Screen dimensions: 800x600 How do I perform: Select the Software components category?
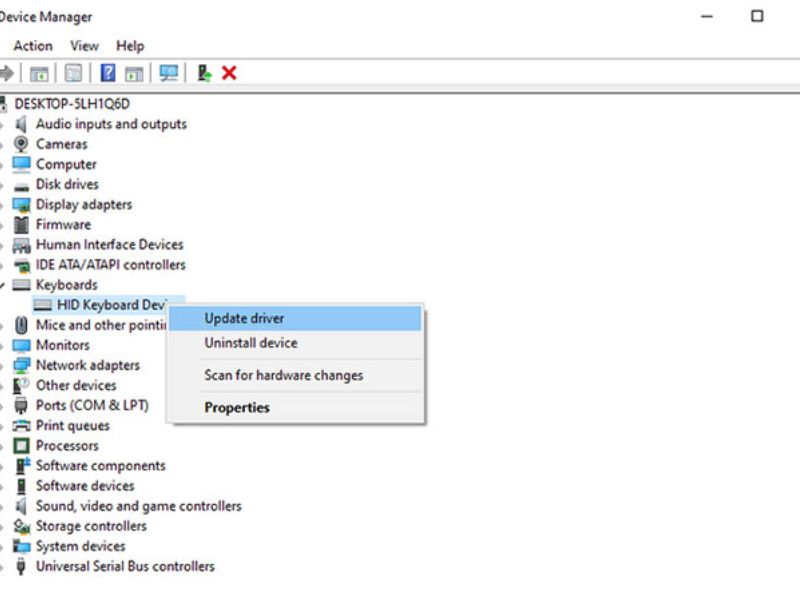(101, 466)
